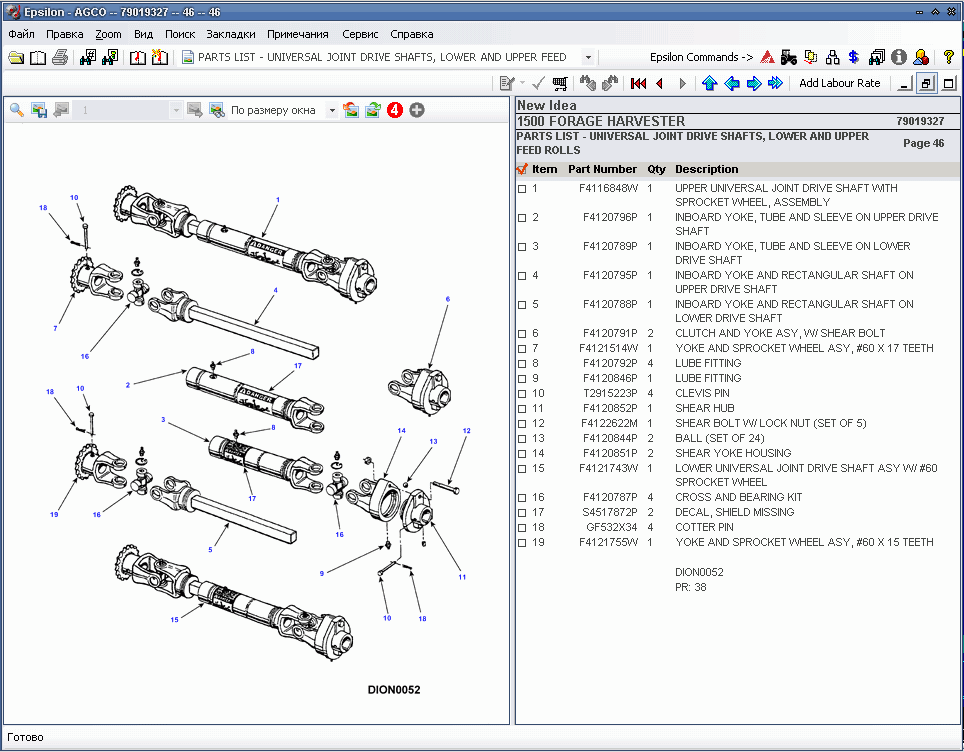The width and height of the screenshot is (964, 752).
Task: Jump to first page using double-left arrow icon
Action: pos(639,83)
